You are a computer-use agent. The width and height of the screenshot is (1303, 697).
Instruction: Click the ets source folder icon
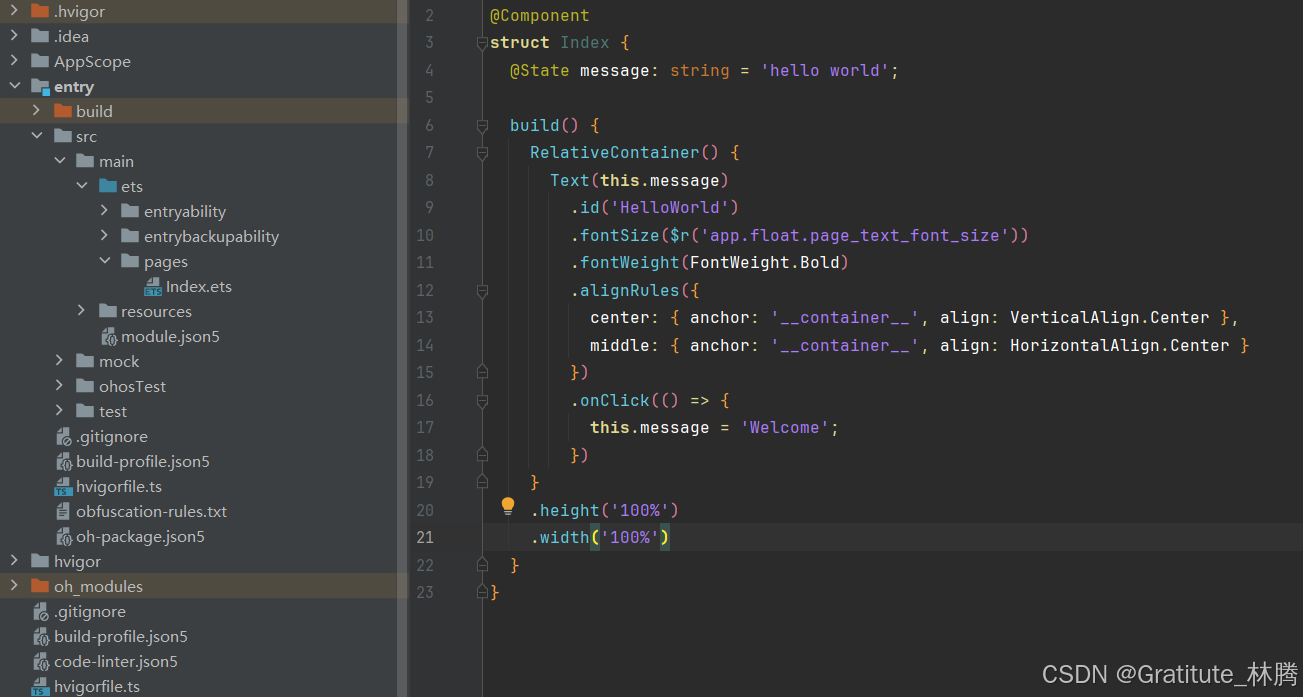click(x=107, y=186)
